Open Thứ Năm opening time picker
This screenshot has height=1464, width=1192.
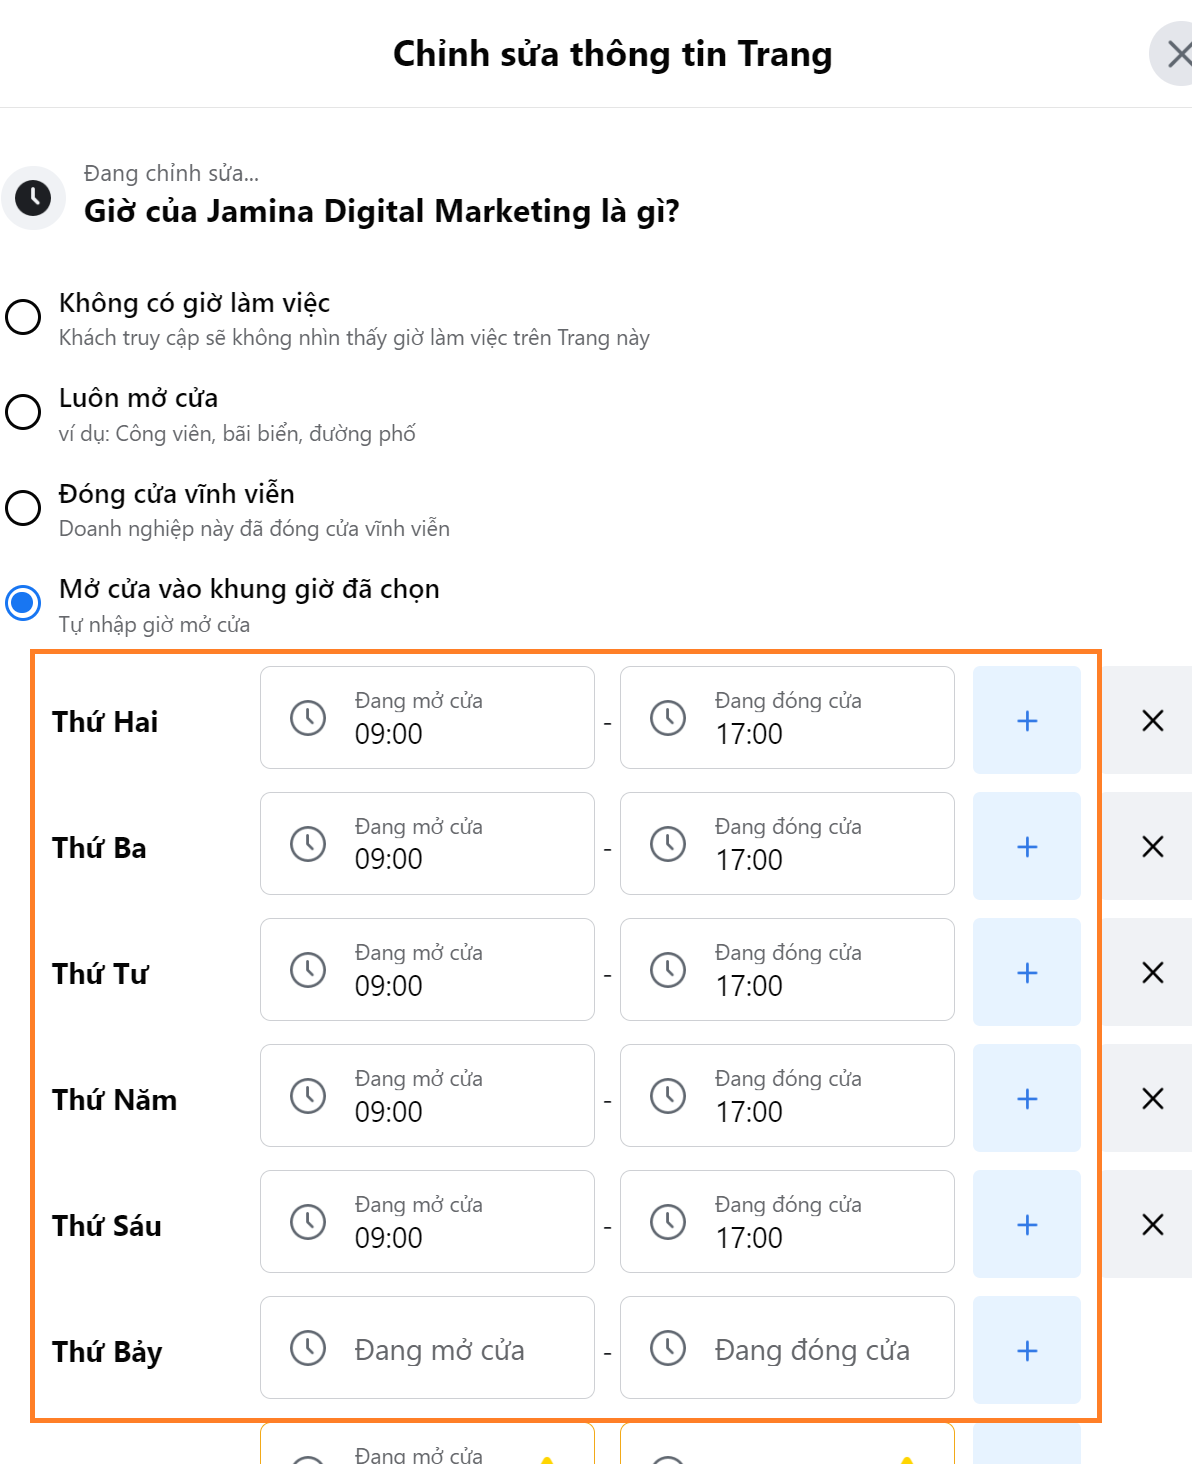point(427,1096)
